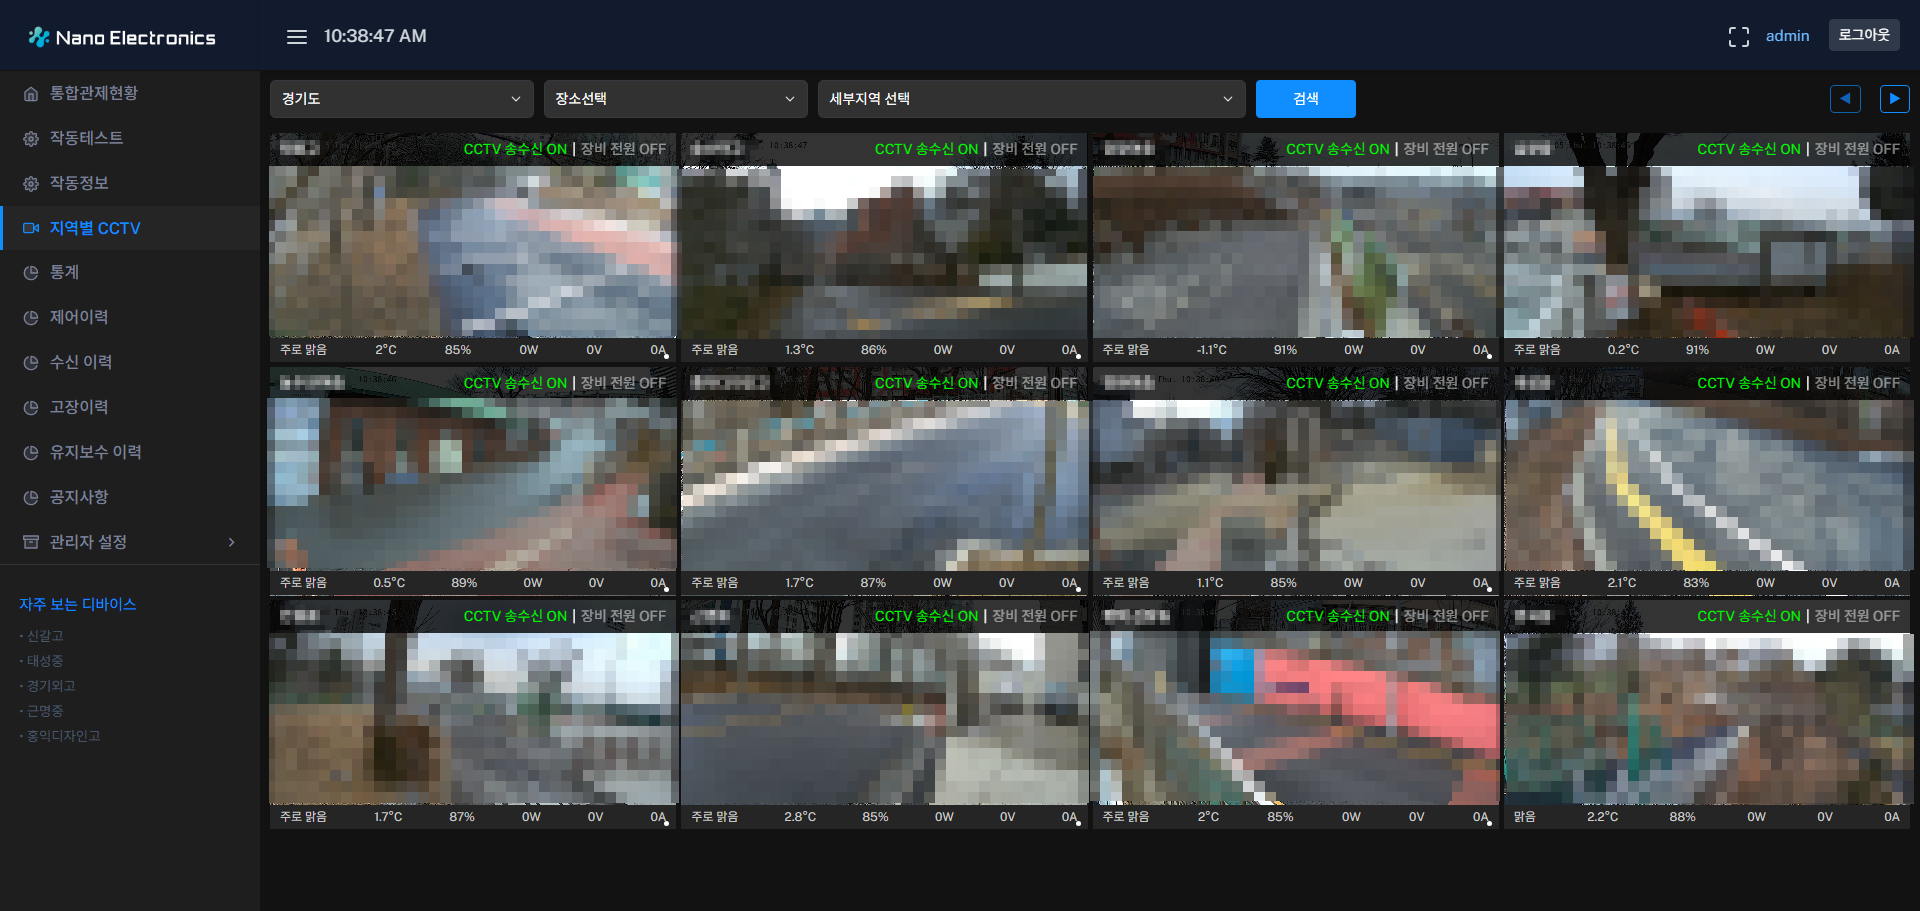Viewport: 1920px width, 911px height.
Task: Open the 장소선택 dropdown
Action: pyautogui.click(x=675, y=99)
